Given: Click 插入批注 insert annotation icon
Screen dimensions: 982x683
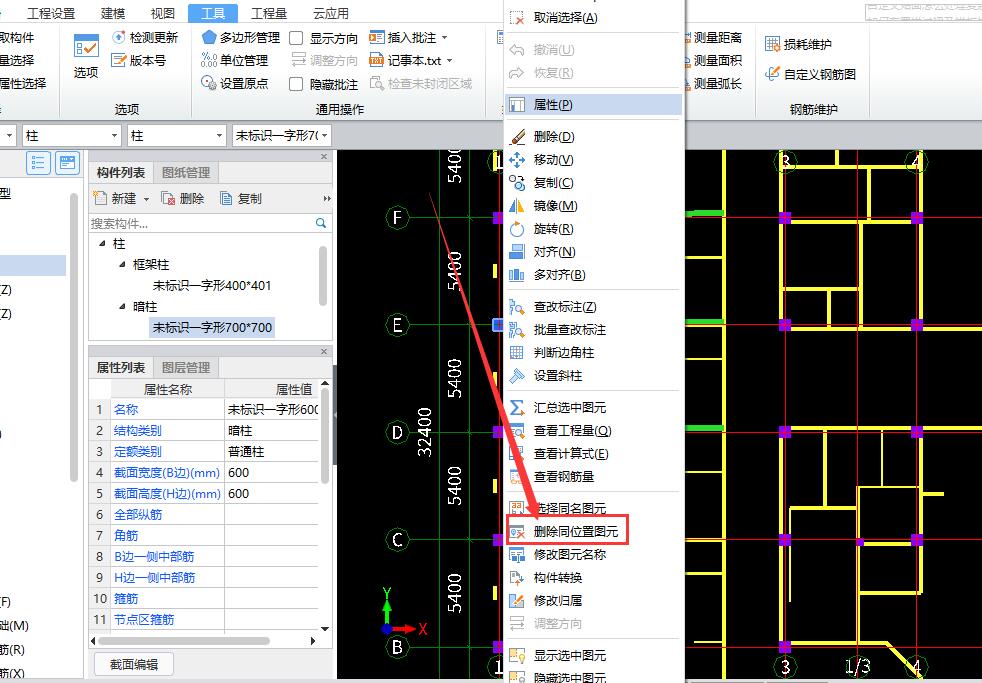Looking at the screenshot, I should pos(376,38).
